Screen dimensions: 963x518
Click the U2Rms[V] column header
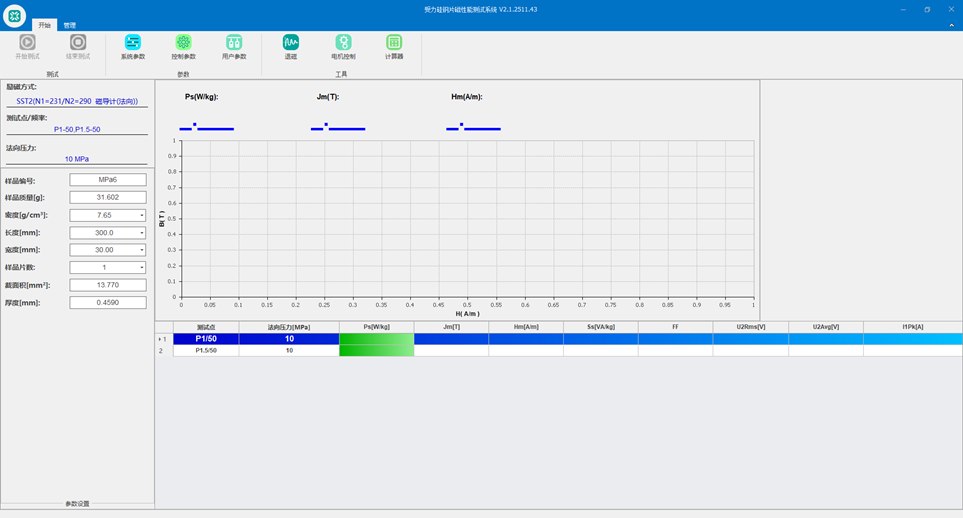point(751,327)
